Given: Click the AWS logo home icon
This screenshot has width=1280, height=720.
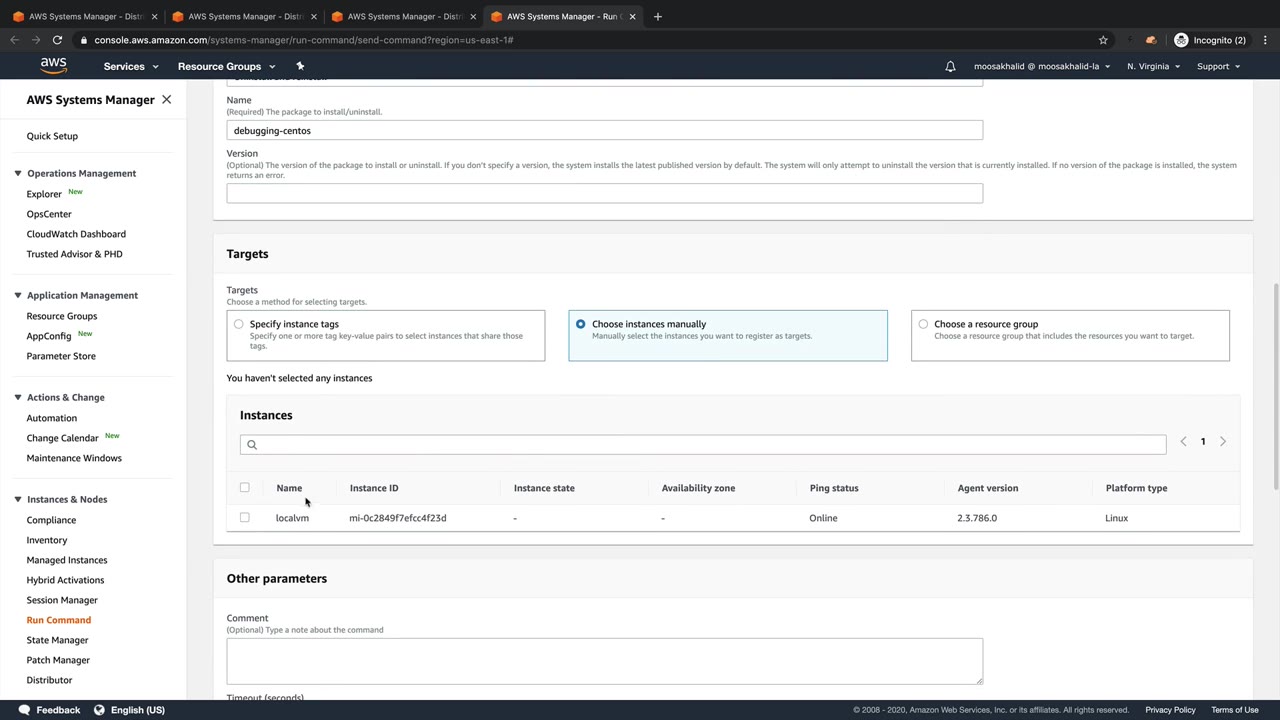Looking at the screenshot, I should click(53, 66).
